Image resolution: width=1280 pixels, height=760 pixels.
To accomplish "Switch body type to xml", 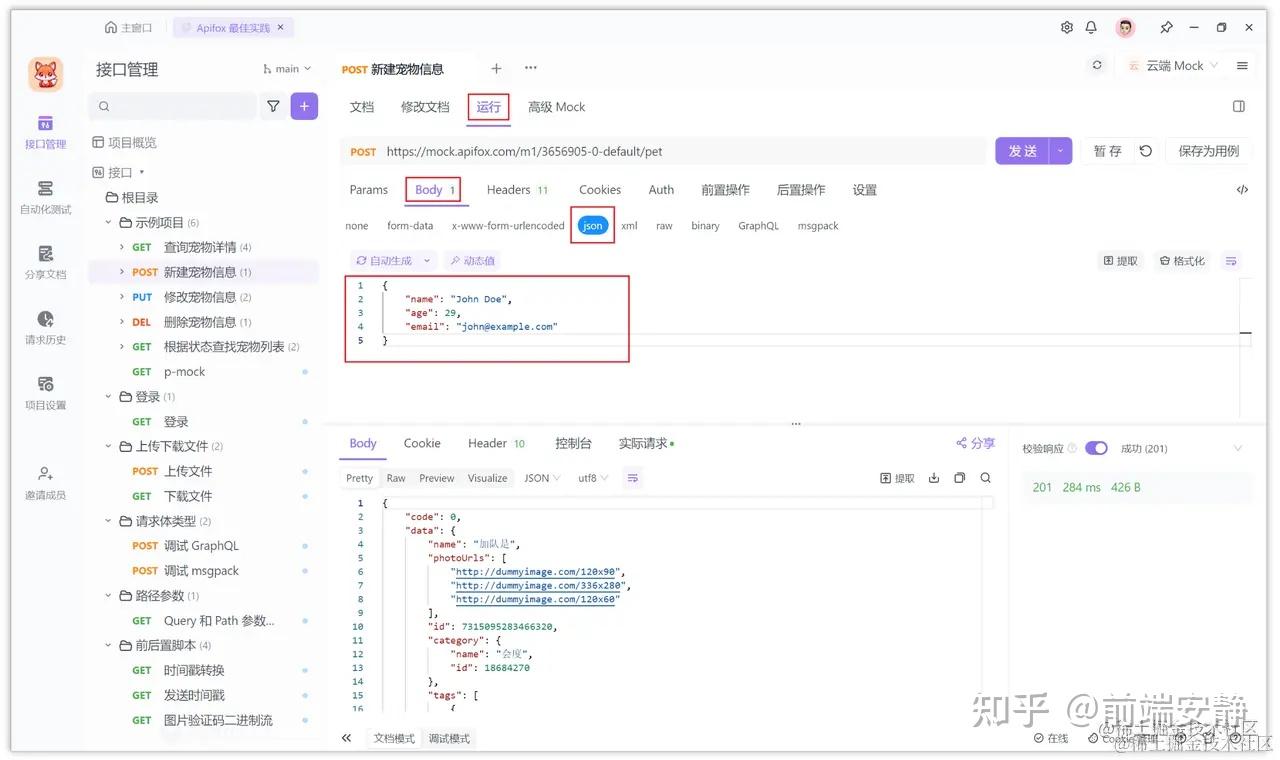I will (x=629, y=225).
